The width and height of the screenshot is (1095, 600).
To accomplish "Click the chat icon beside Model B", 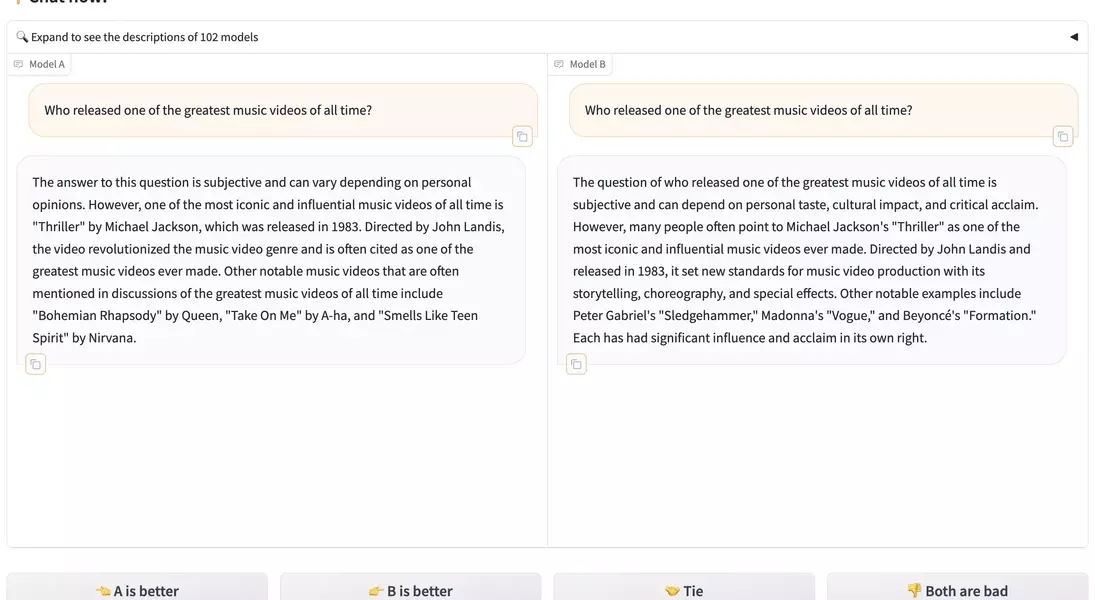I will [x=559, y=64].
